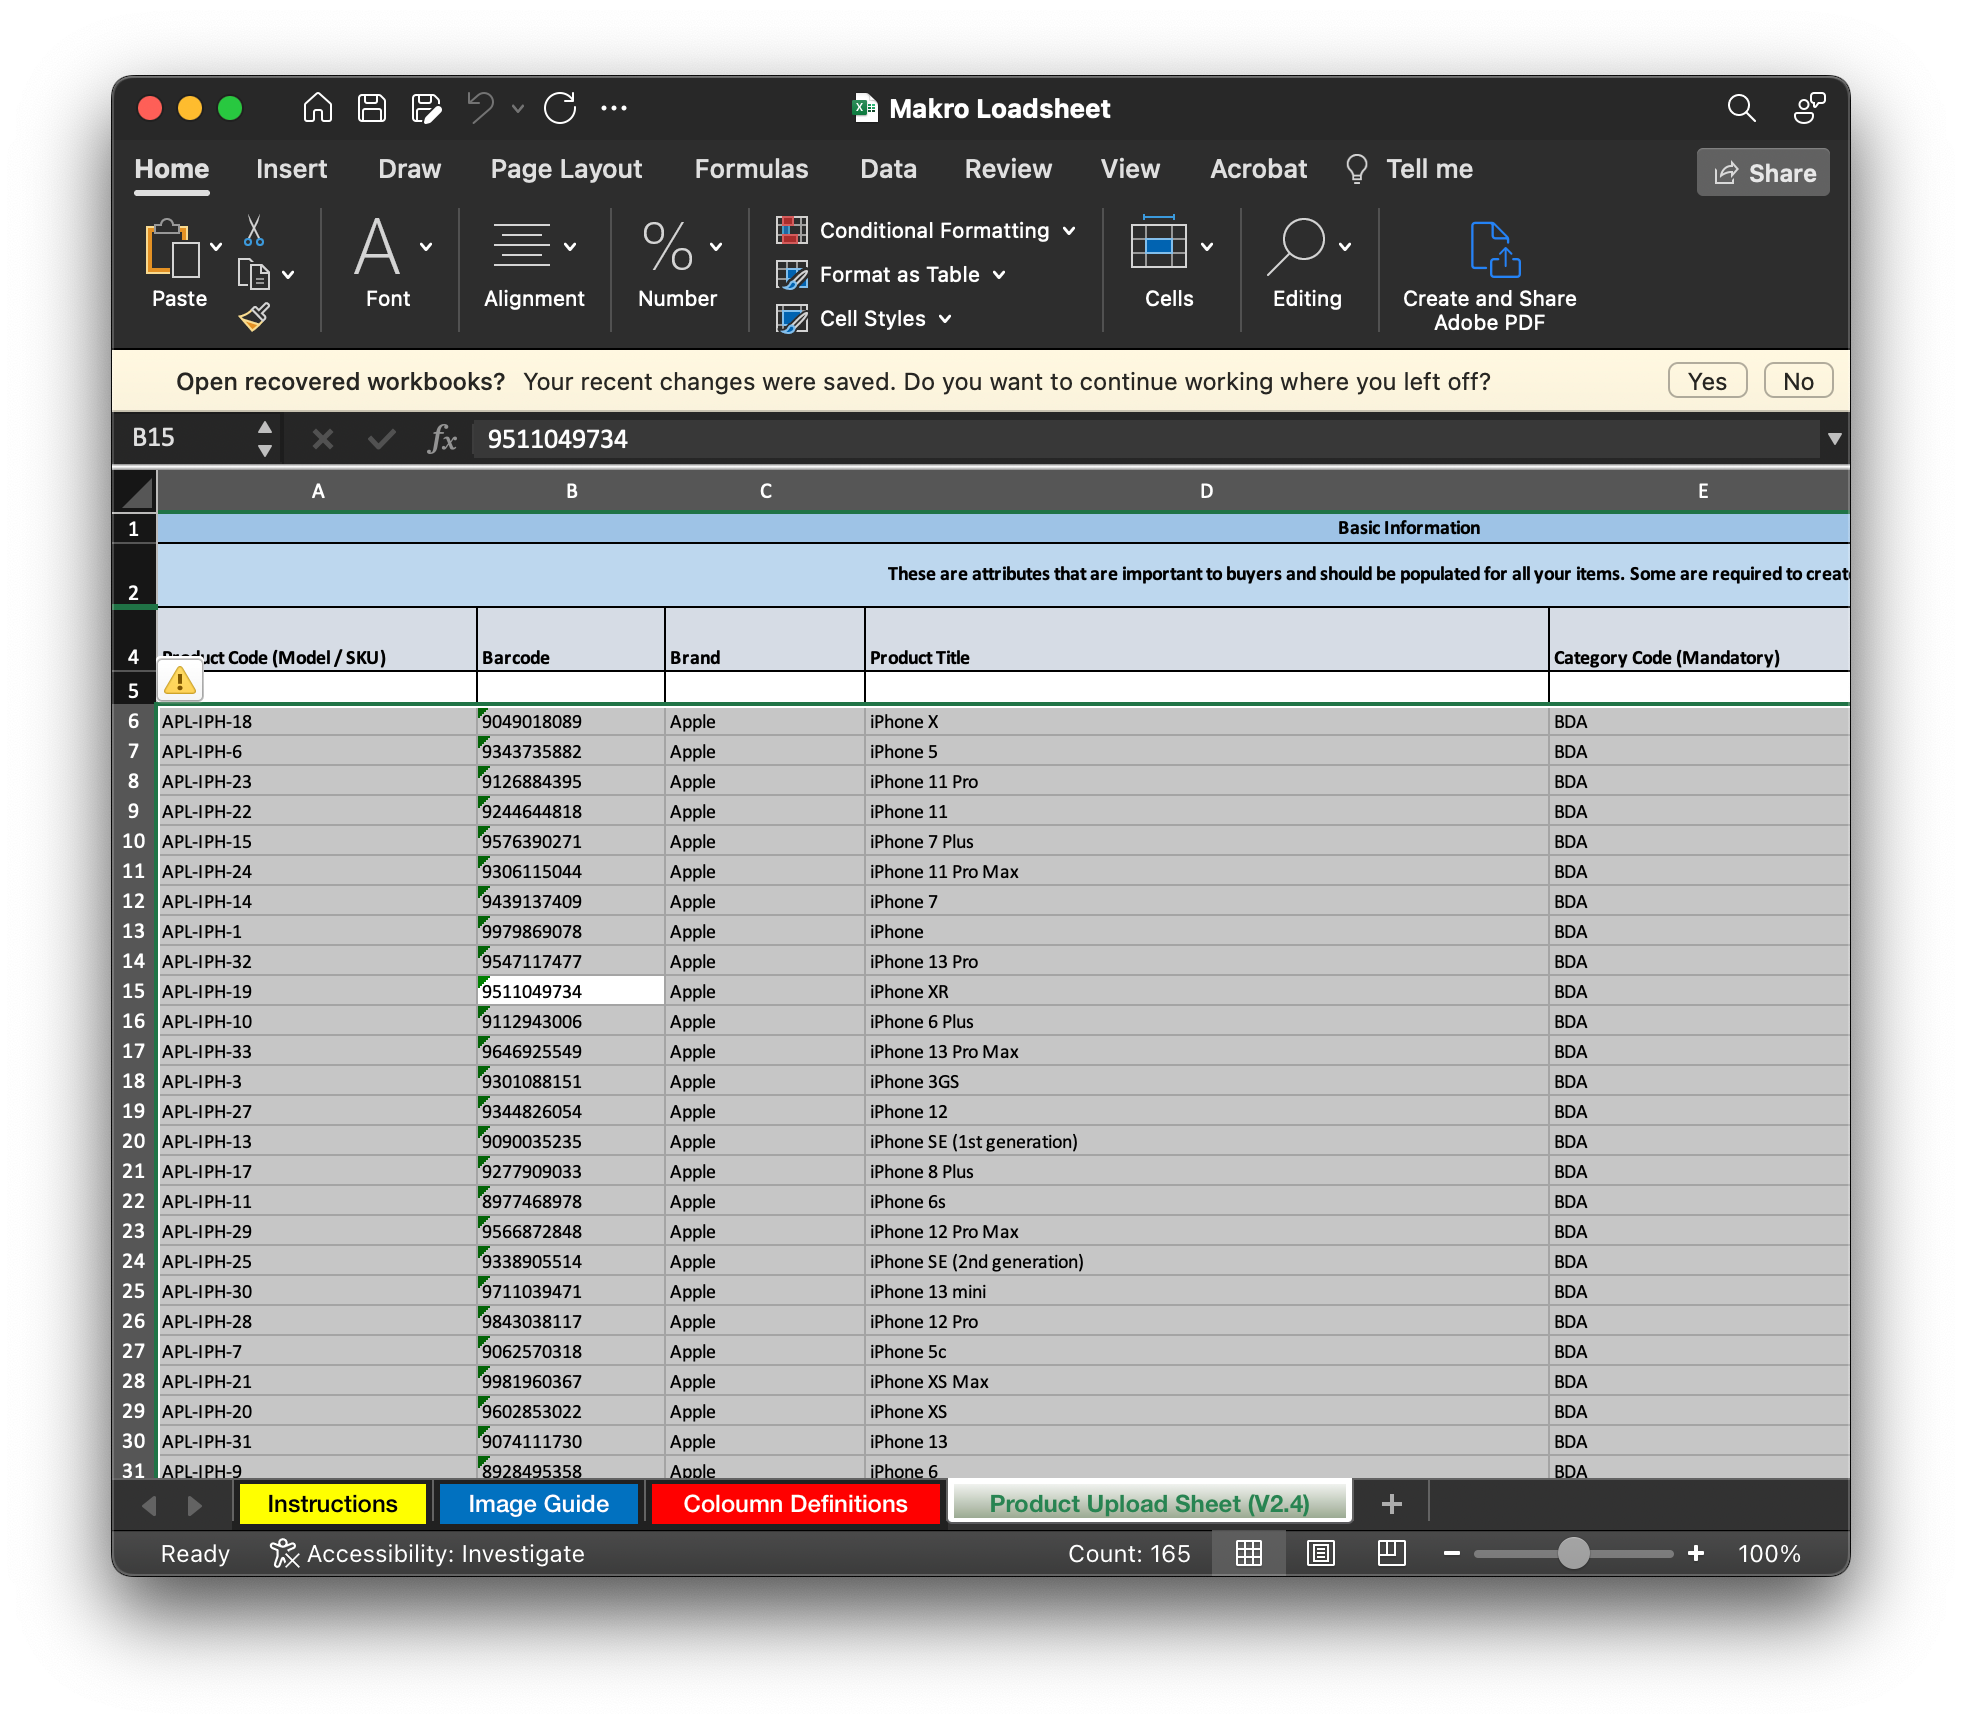Click the Redo arrow icon

click(560, 108)
